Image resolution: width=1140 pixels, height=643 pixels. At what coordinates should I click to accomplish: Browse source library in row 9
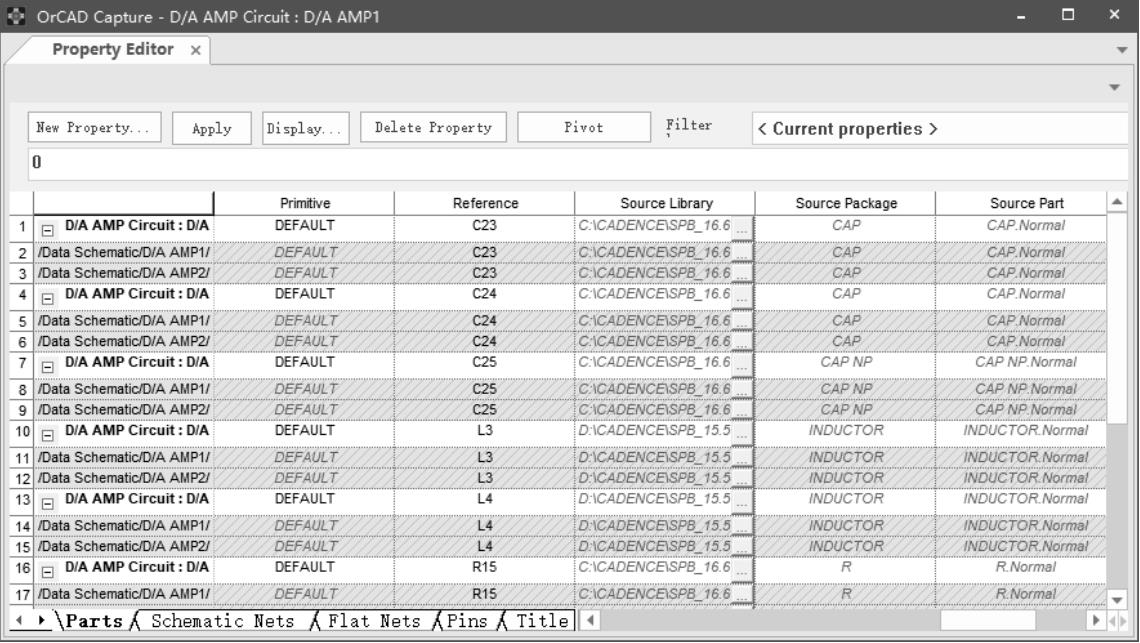point(742,410)
